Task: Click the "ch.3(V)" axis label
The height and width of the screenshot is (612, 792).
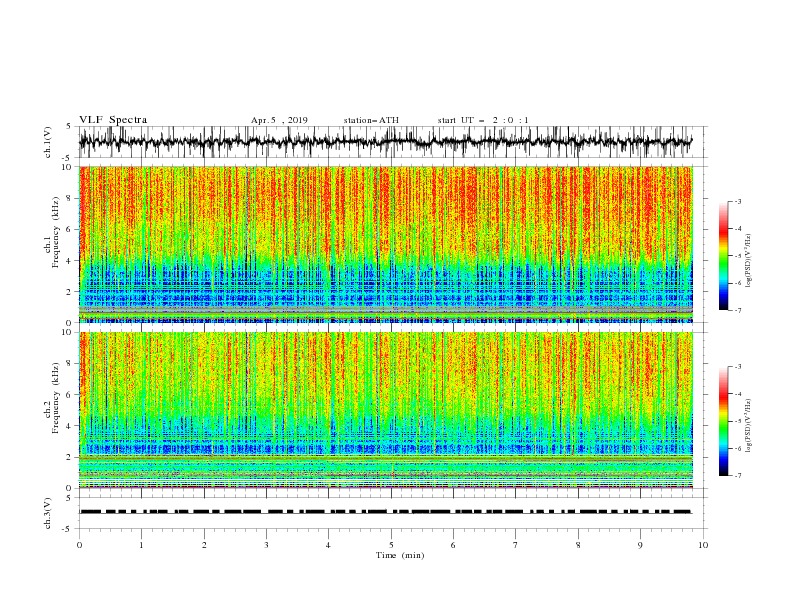Action: 48,513
